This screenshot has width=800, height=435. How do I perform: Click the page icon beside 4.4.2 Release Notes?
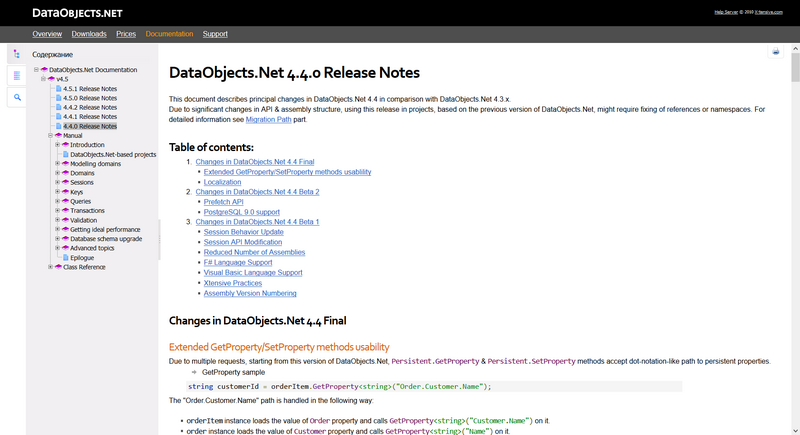[x=59, y=107]
